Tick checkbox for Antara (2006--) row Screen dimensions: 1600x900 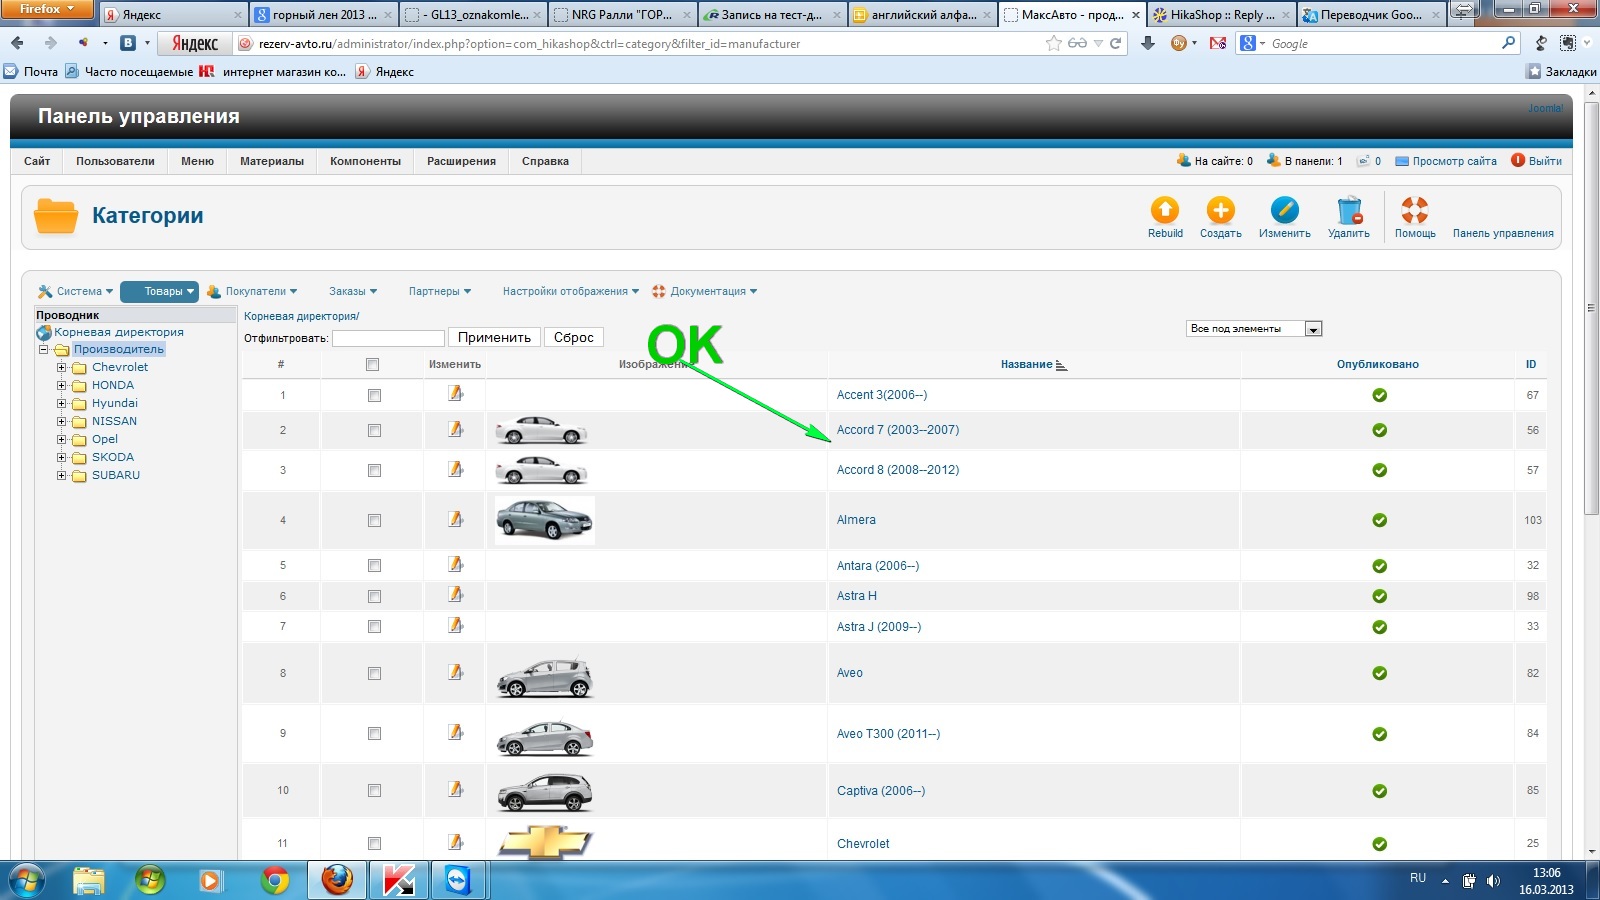[x=374, y=565]
